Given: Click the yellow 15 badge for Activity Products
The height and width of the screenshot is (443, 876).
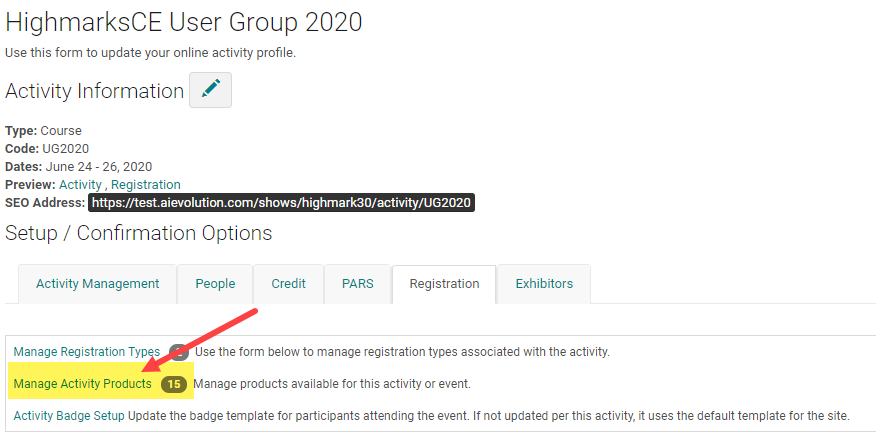Looking at the screenshot, I should (174, 383).
